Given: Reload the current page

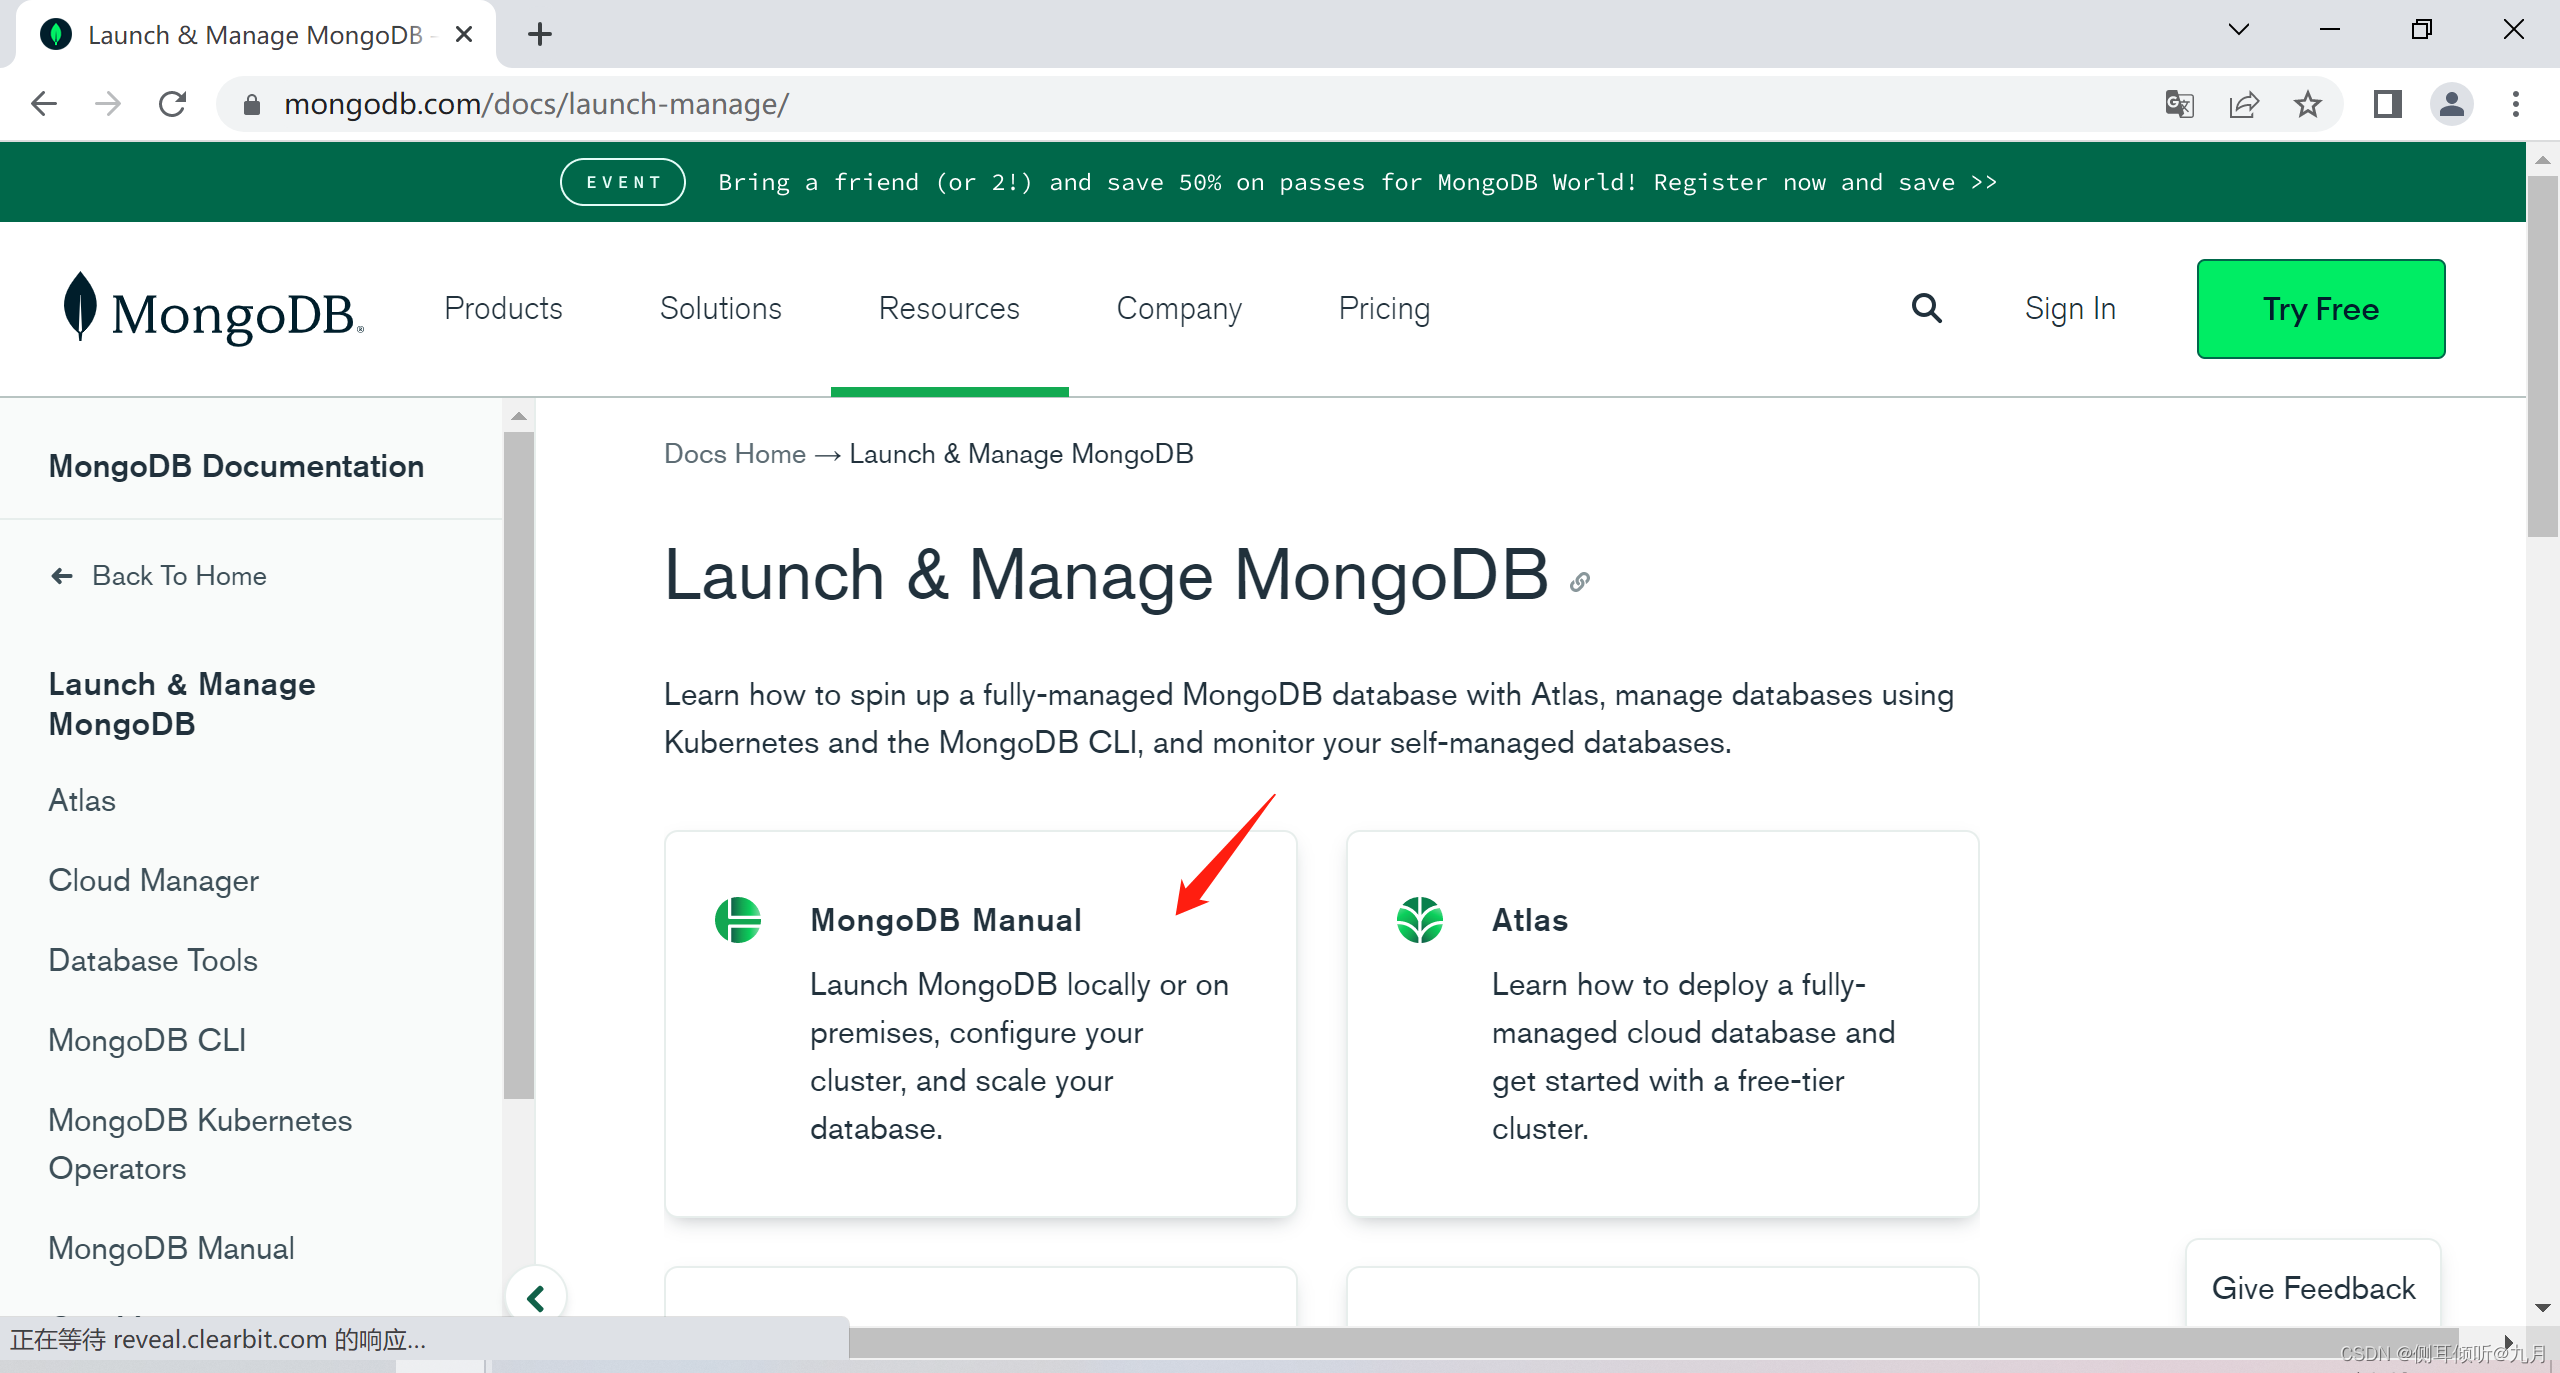Looking at the screenshot, I should (173, 104).
